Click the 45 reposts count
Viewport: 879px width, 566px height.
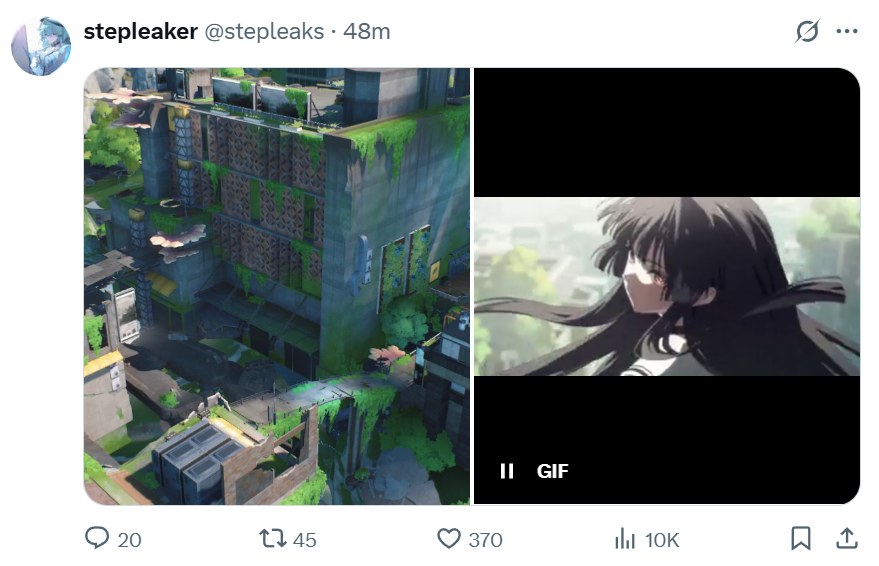pos(304,540)
